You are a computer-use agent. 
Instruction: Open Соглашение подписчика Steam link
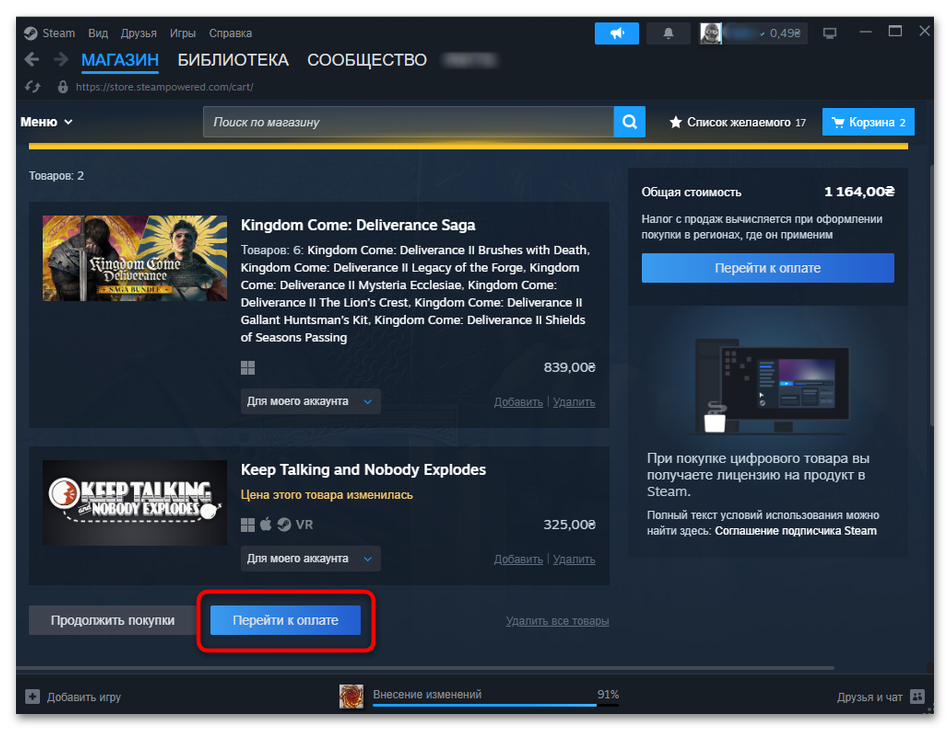tap(796, 531)
